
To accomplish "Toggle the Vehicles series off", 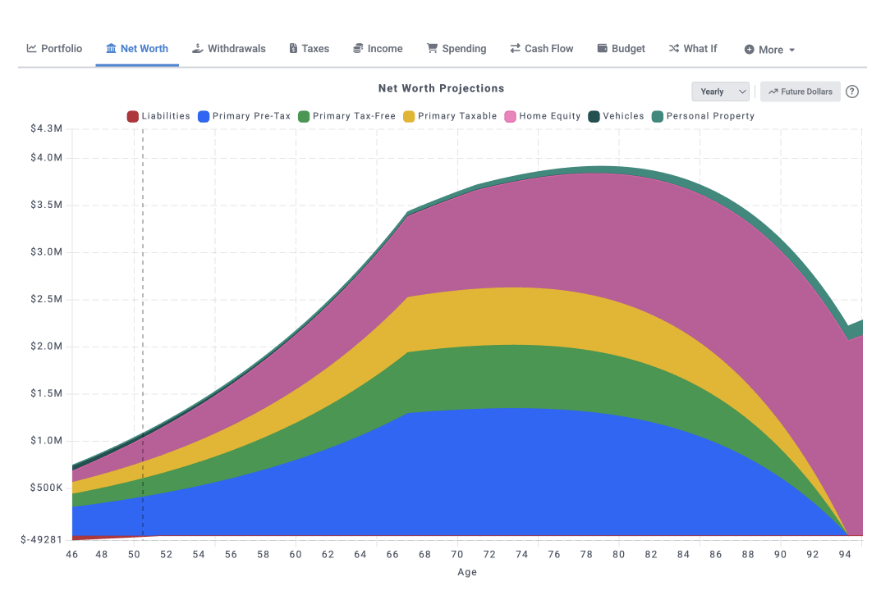I will click(616, 116).
